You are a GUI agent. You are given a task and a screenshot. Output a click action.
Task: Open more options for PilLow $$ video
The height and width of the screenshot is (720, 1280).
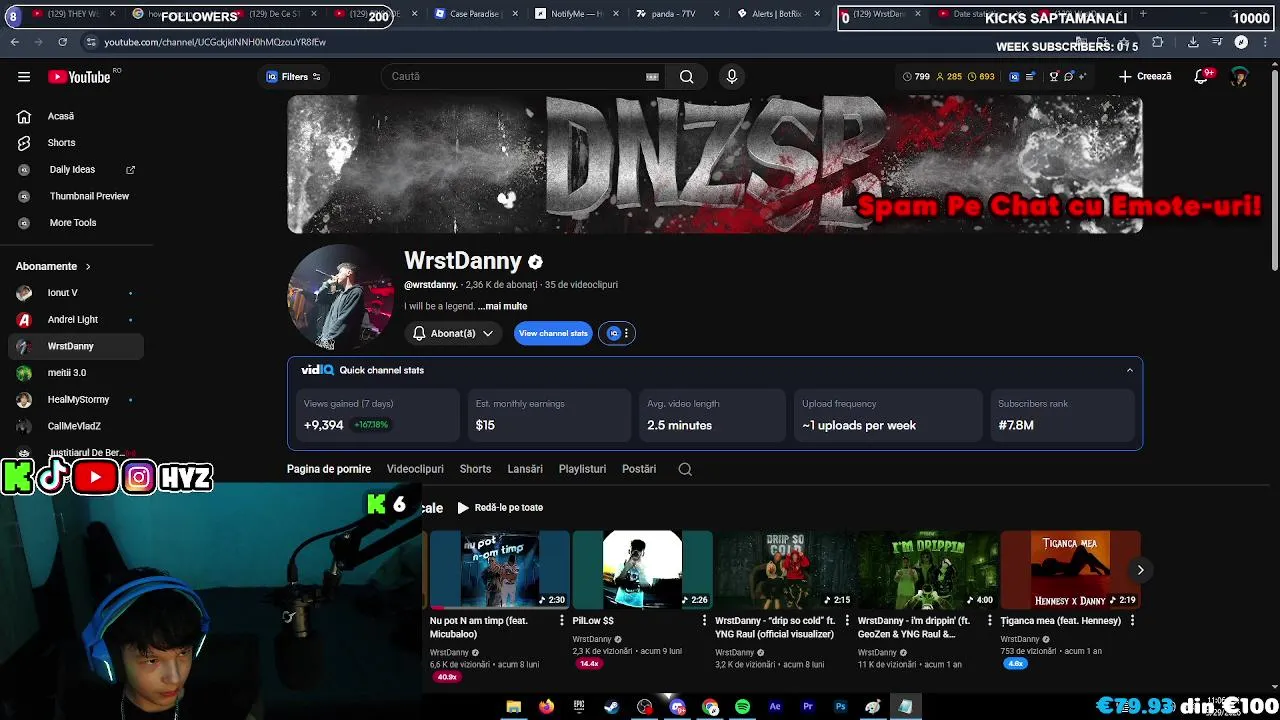(x=704, y=621)
